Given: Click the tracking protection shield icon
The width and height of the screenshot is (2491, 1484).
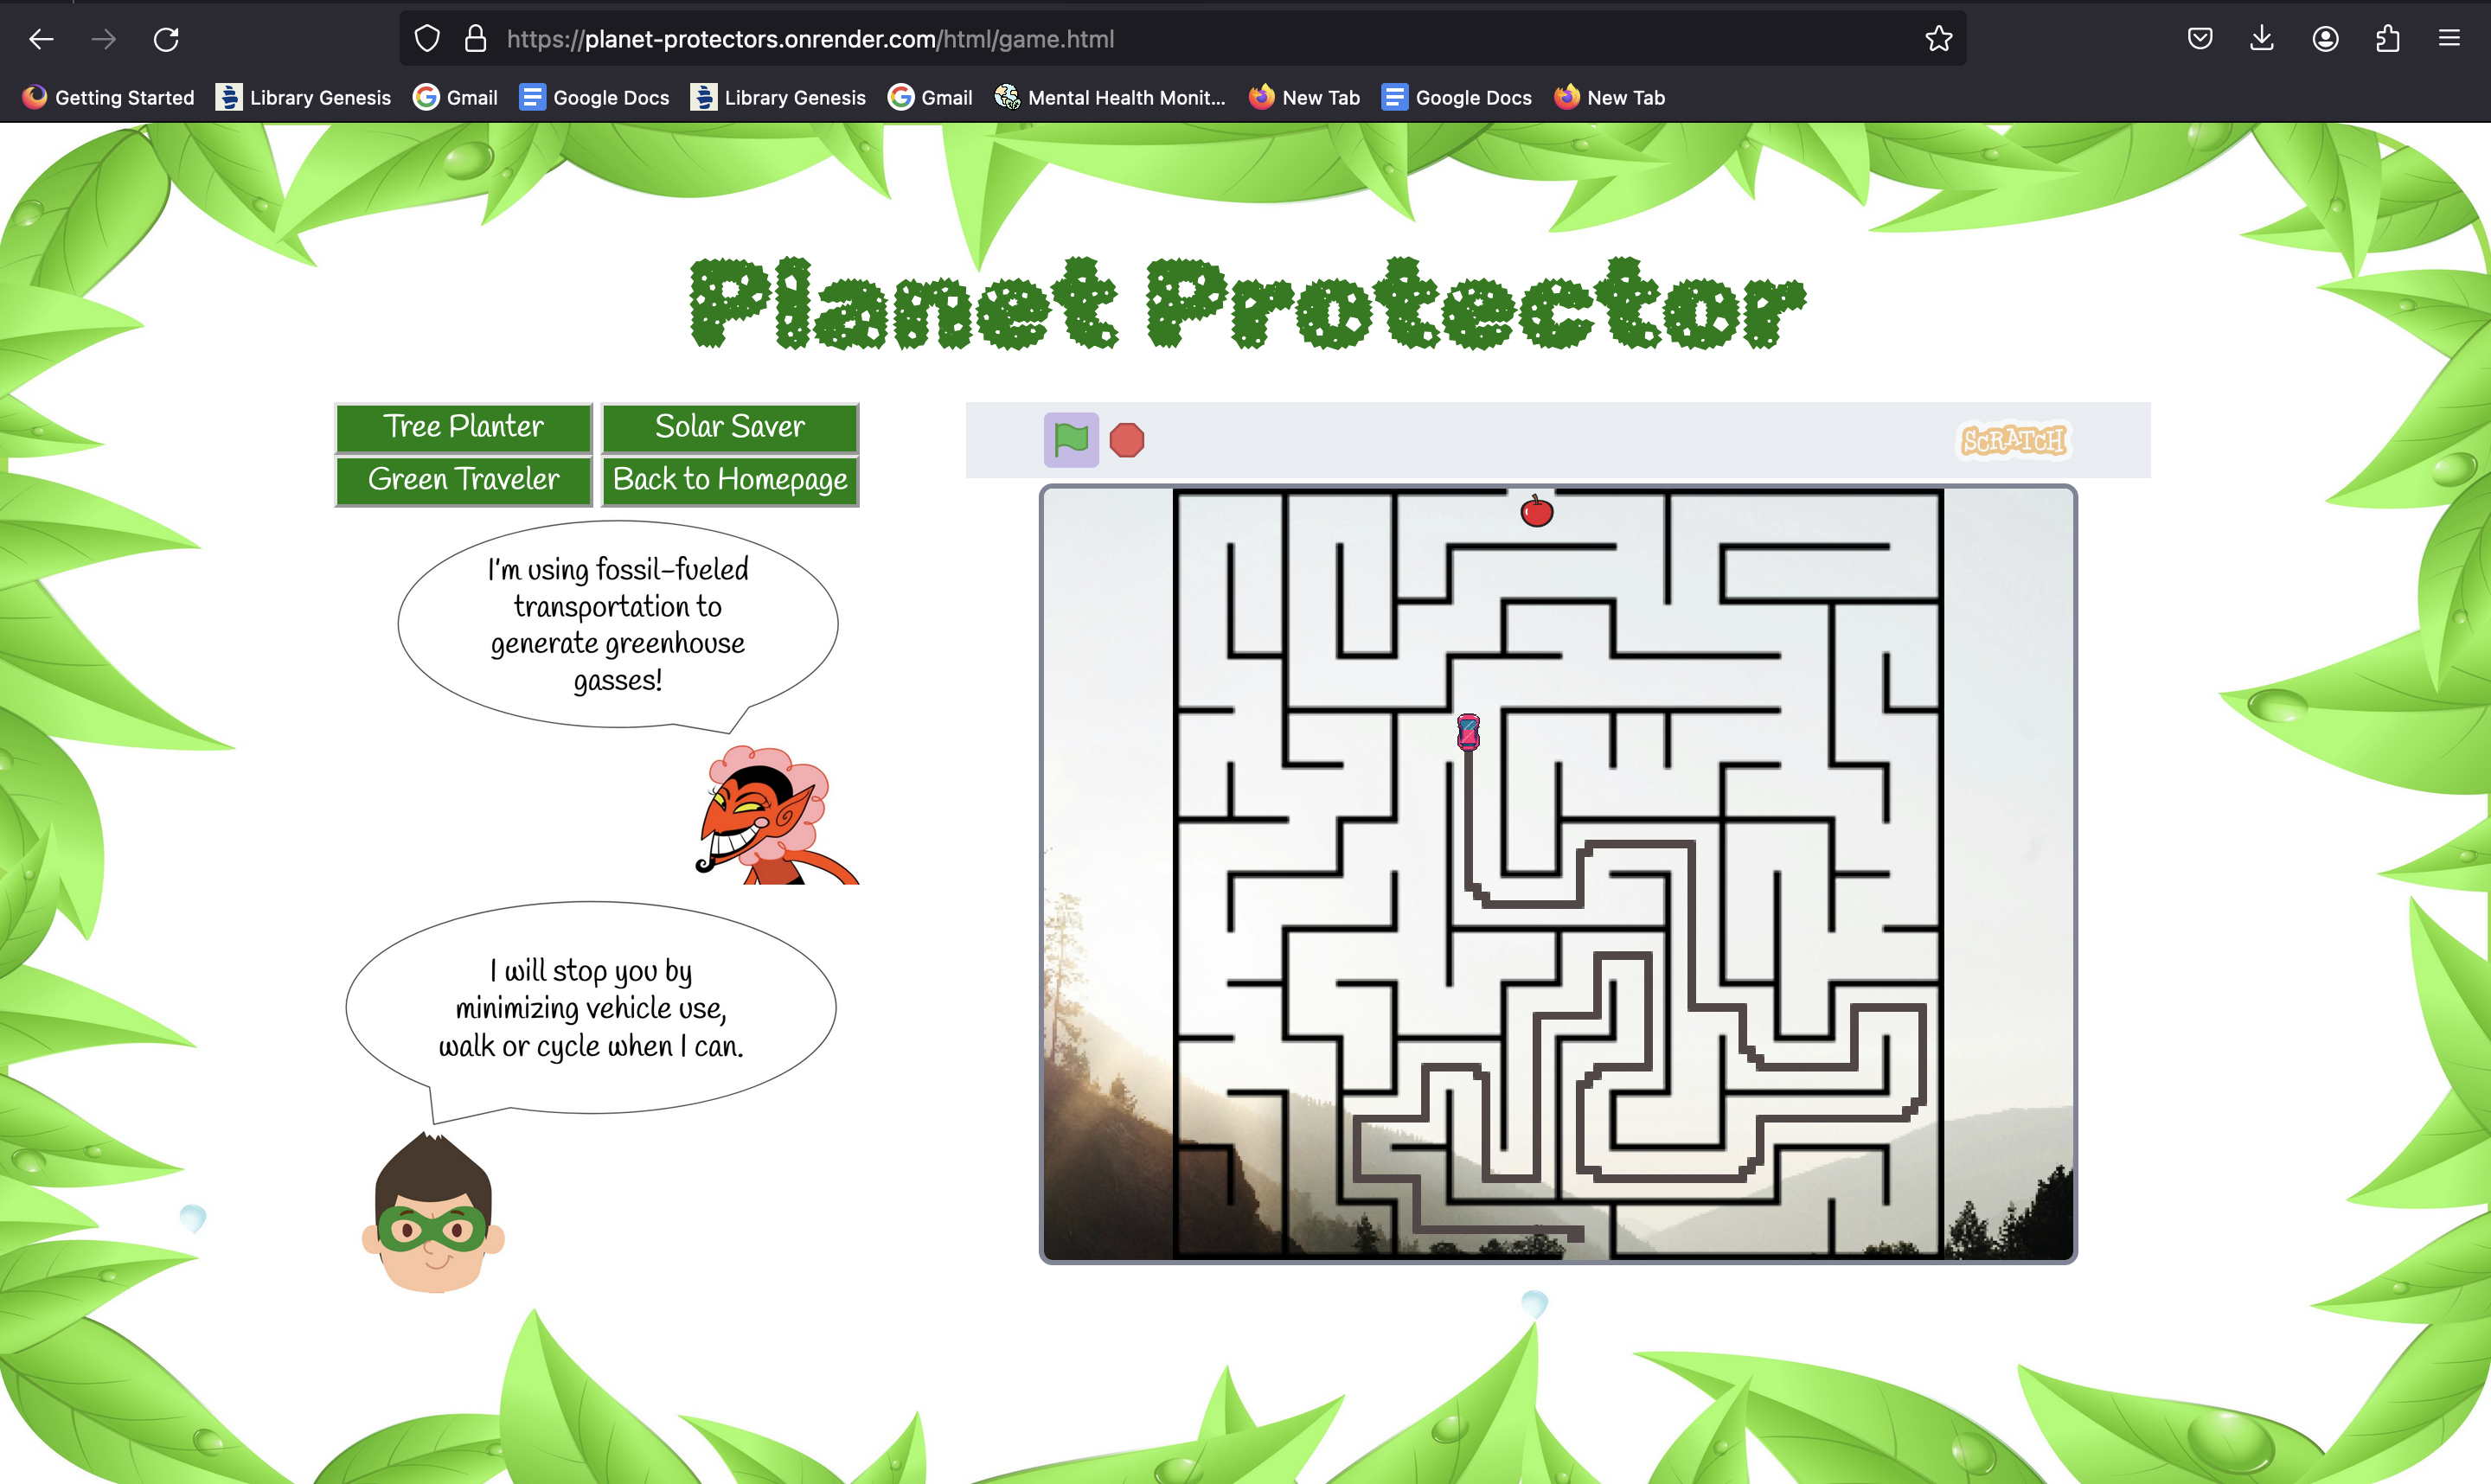Looking at the screenshot, I should click(427, 39).
